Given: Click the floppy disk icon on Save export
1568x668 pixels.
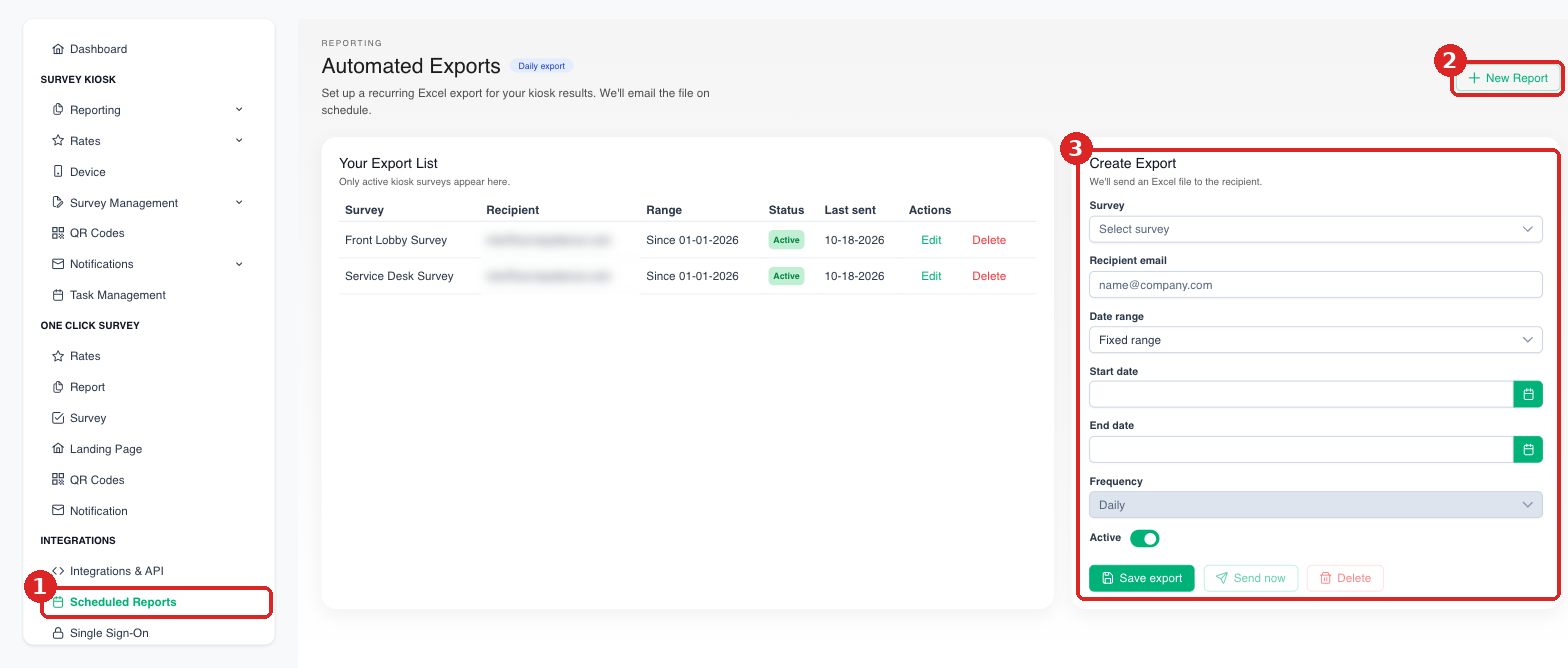Looking at the screenshot, I should [1108, 578].
